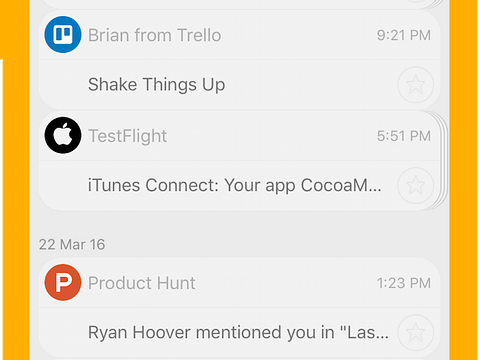Select the Brian from Trello sender name

click(x=154, y=35)
